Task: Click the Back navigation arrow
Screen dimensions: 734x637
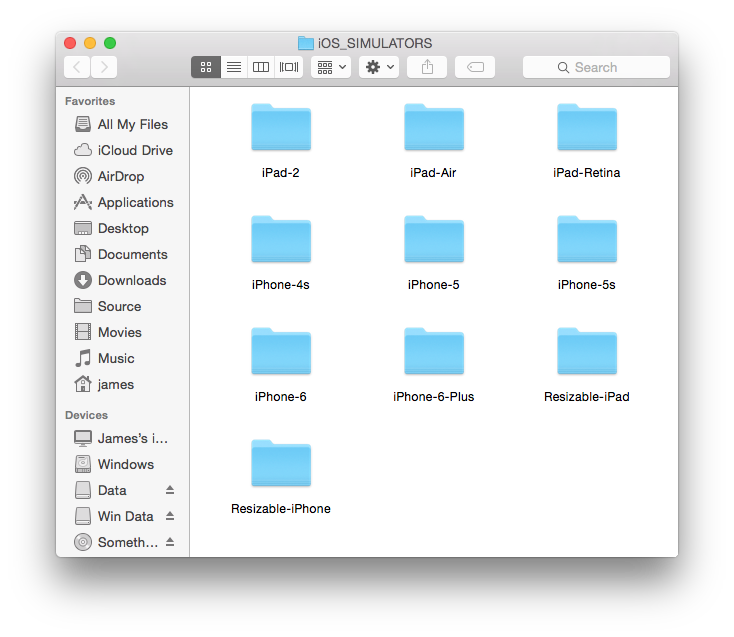Action: coord(77,67)
